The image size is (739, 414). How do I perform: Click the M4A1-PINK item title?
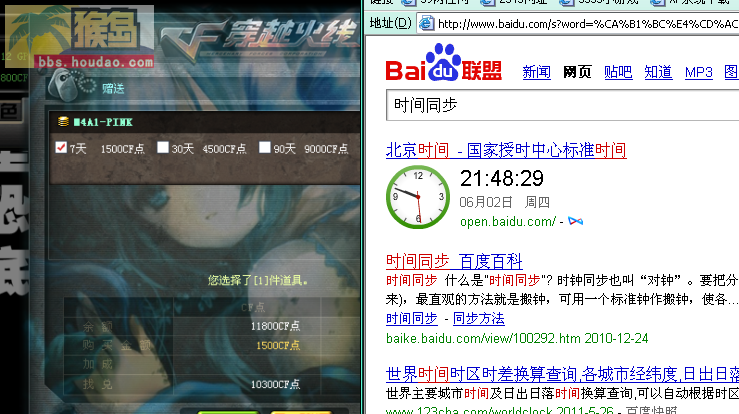click(103, 122)
